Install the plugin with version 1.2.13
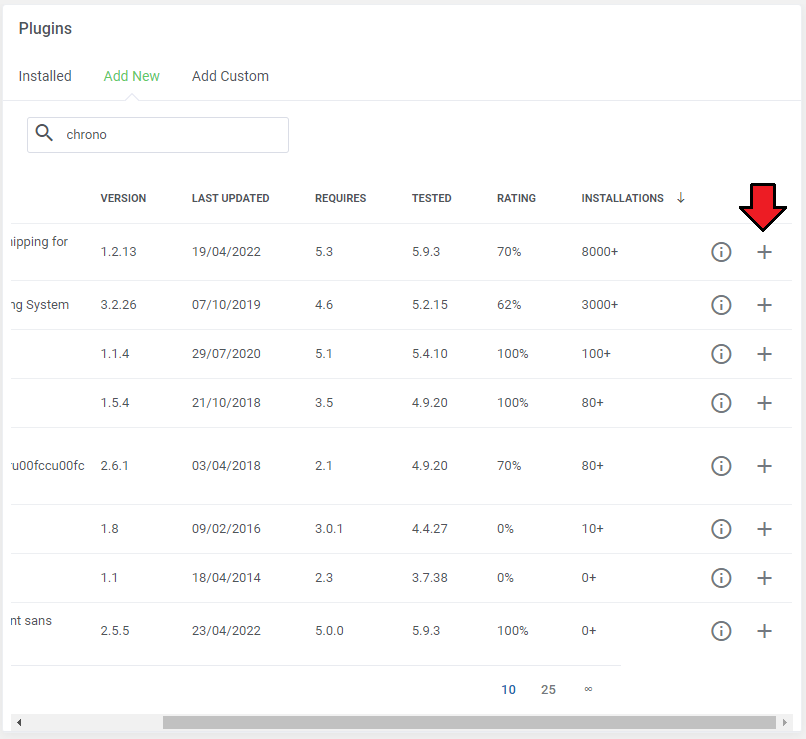The image size is (806, 739). [764, 252]
